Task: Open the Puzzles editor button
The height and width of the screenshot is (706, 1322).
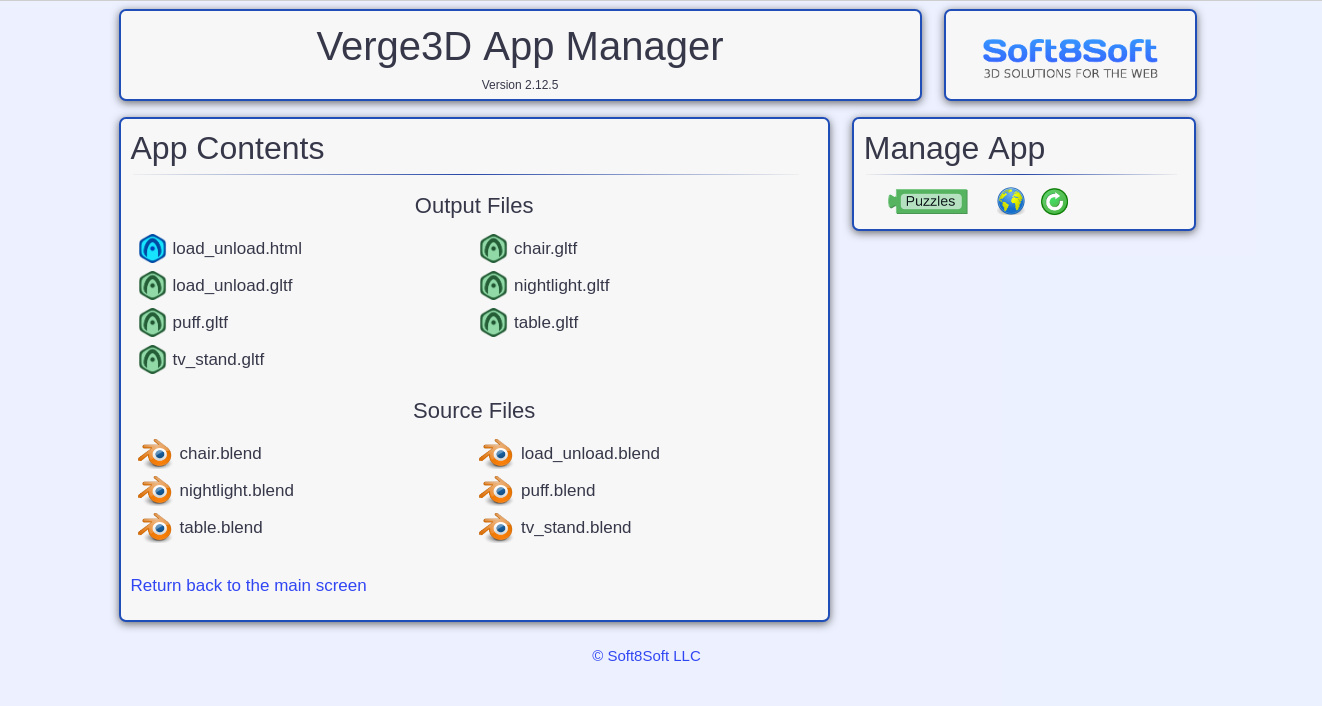Action: coord(928,201)
